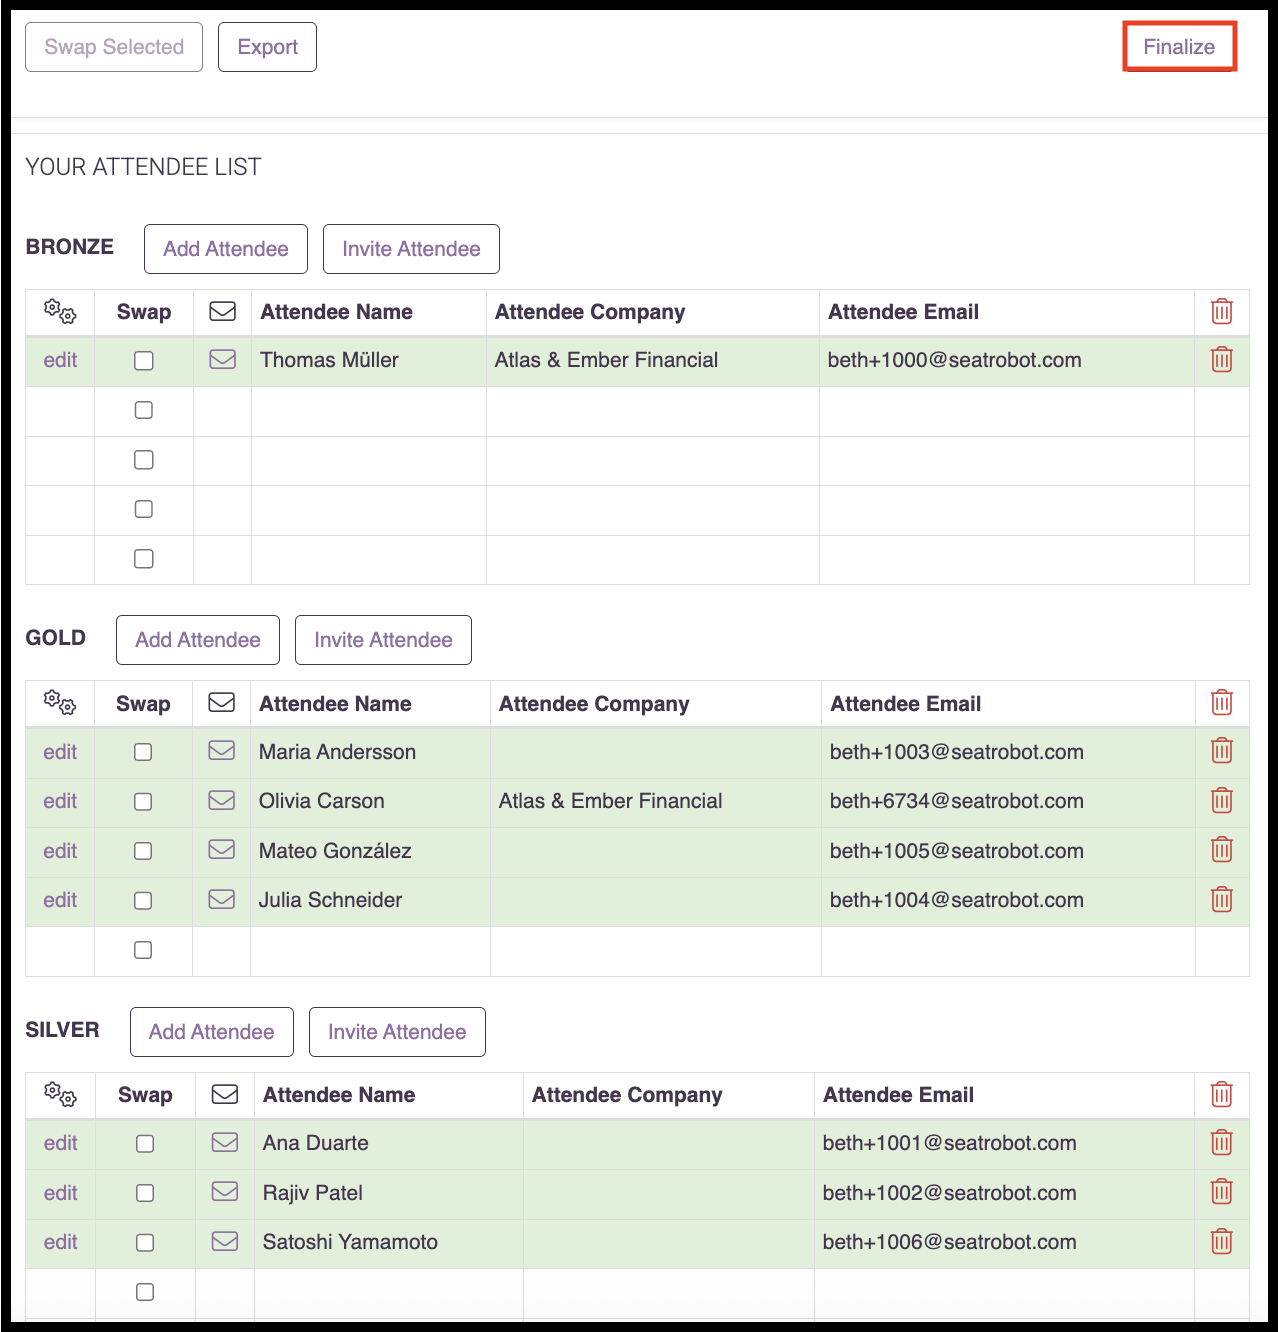Click the gears icon in Gold table header

pos(60,703)
